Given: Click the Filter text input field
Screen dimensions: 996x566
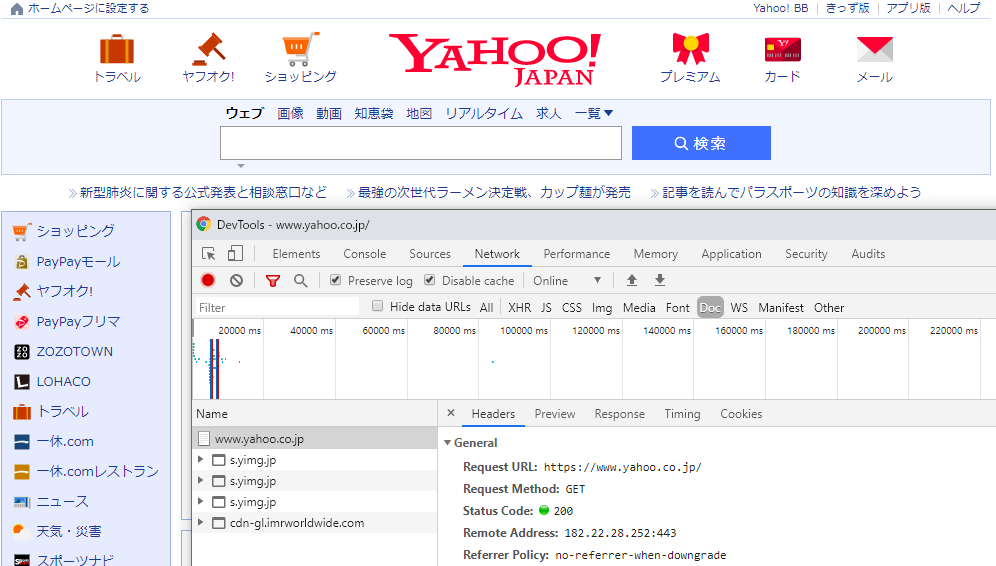Looking at the screenshot, I should [x=277, y=308].
